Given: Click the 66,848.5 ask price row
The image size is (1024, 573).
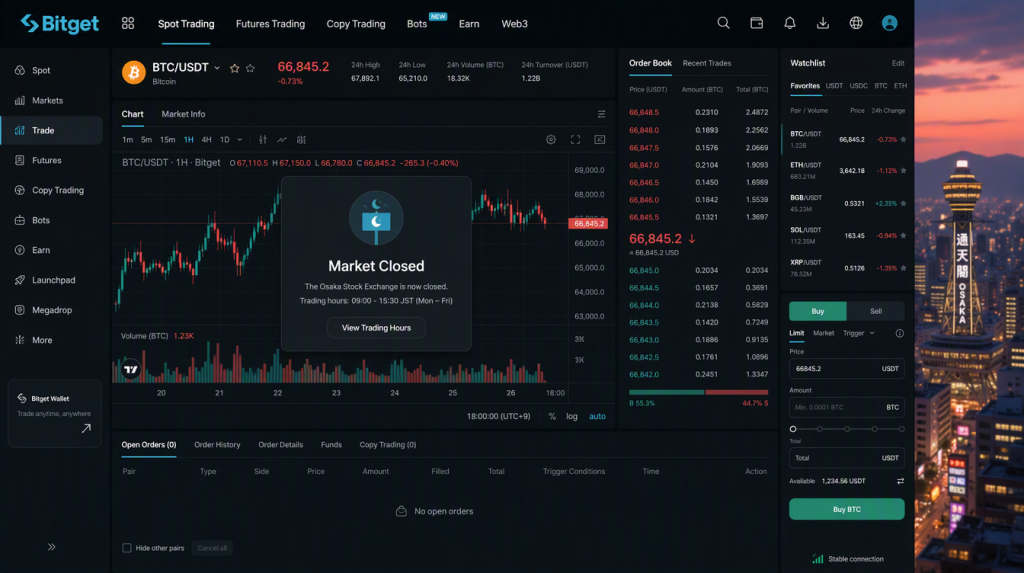Looking at the screenshot, I should point(698,112).
